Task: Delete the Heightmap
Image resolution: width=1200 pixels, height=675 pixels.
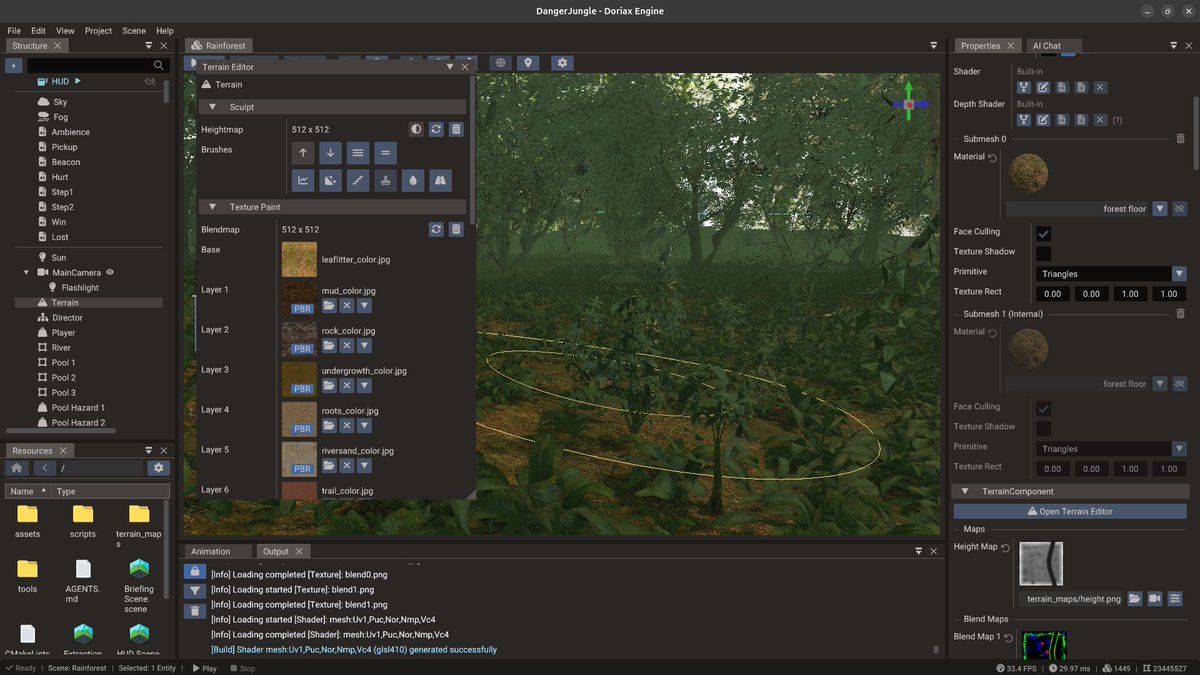Action: (456, 129)
